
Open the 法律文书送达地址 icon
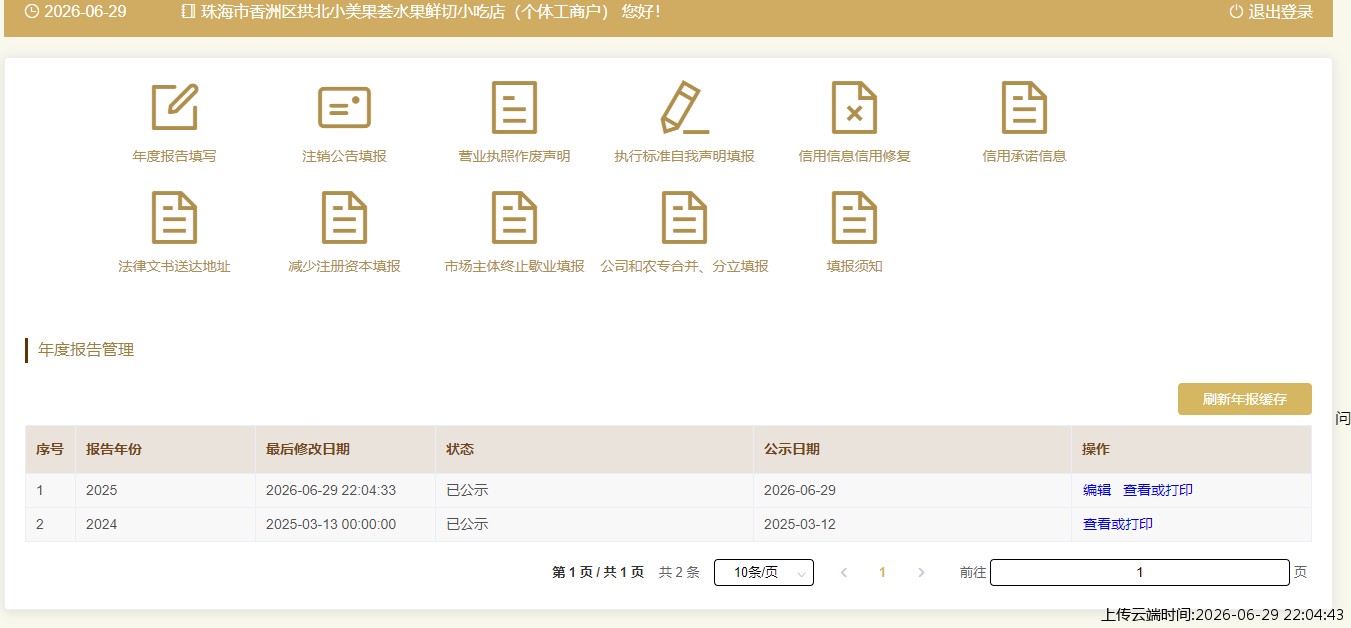[174, 217]
